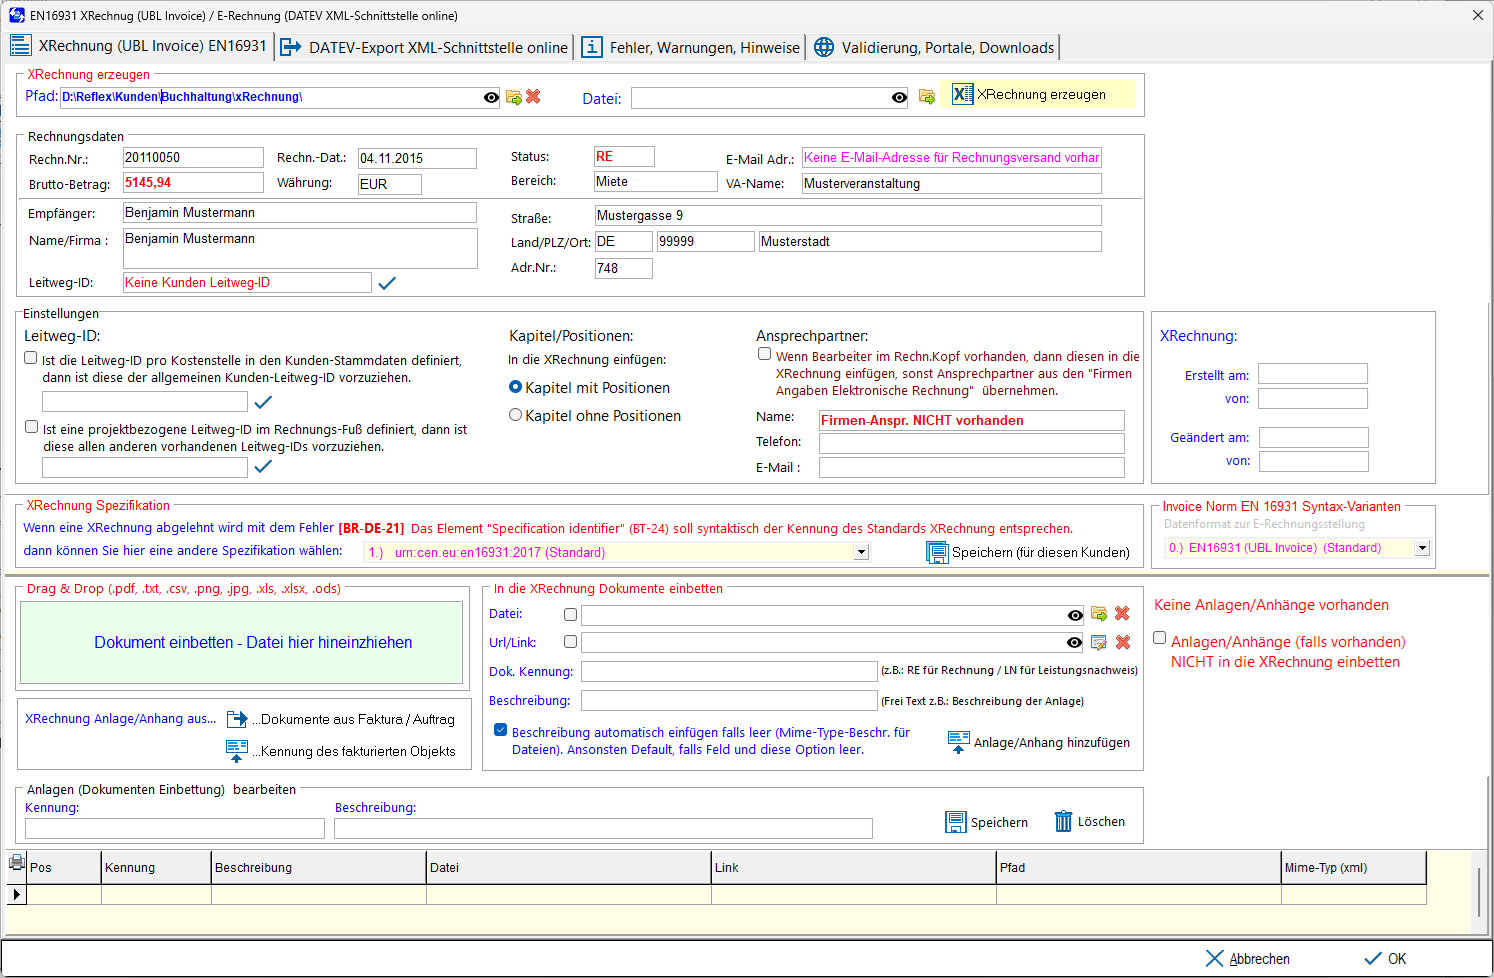This screenshot has width=1494, height=978.
Task: Switch to DATEV-Export XML-Schnittstelle online tab
Action: 424,47
